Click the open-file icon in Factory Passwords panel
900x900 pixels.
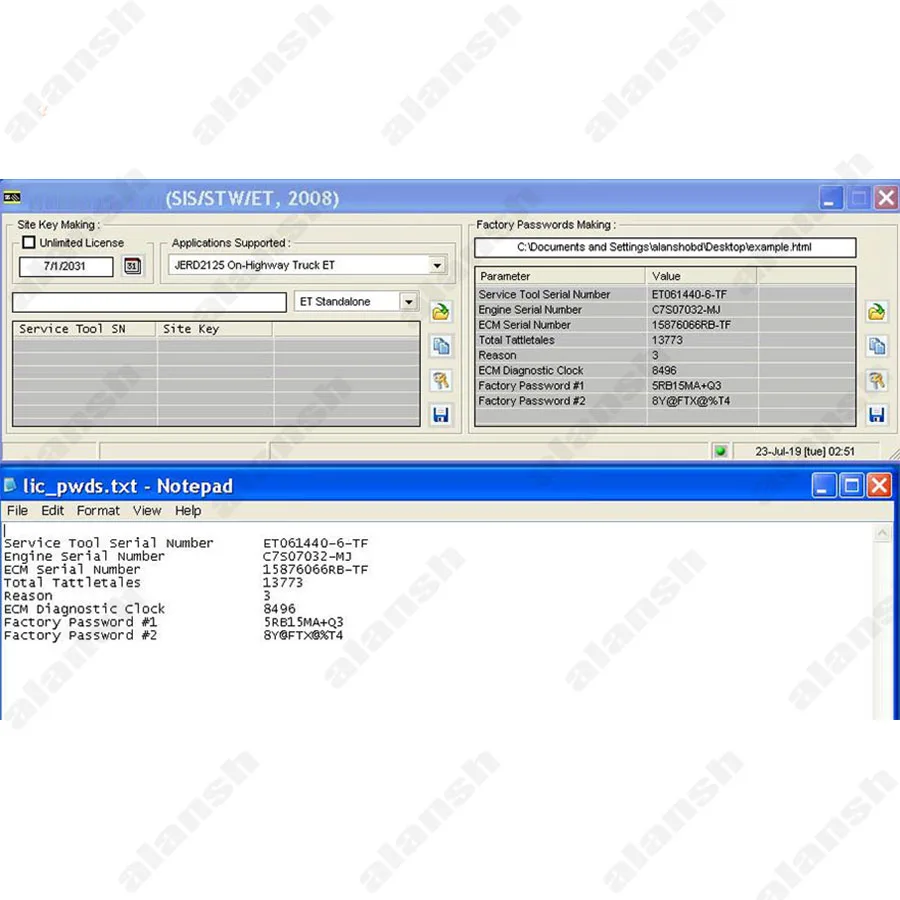tap(876, 312)
